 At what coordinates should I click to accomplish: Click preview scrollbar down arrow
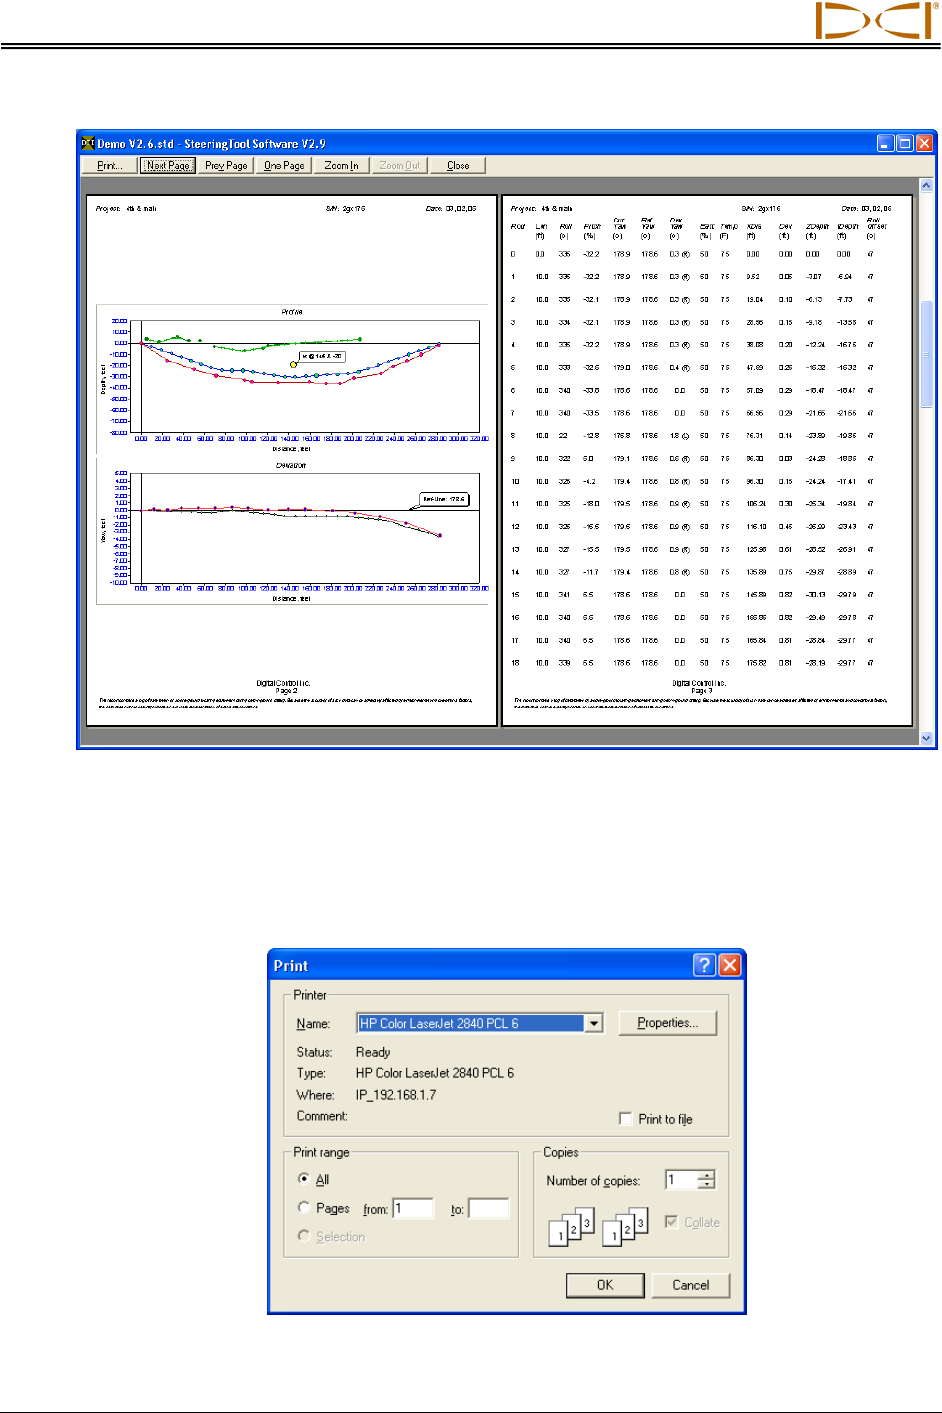point(926,738)
